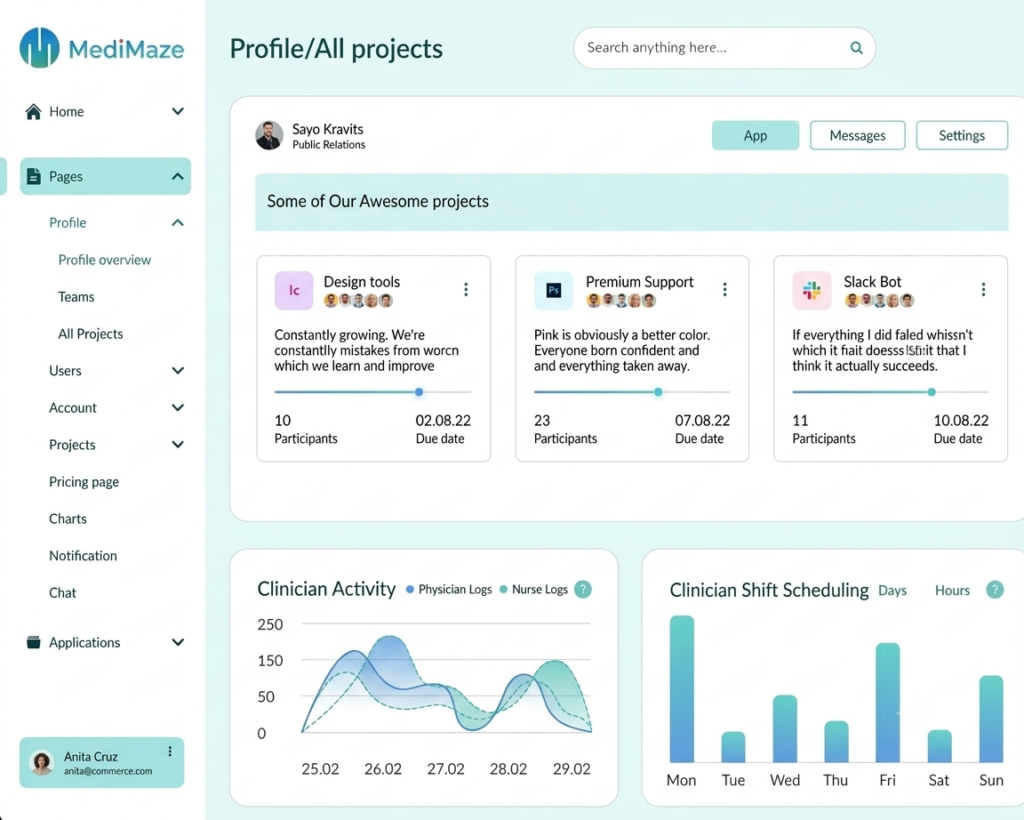Image resolution: width=1024 pixels, height=820 pixels.
Task: Open the Slack Bot three-dot menu
Action: coord(983,289)
